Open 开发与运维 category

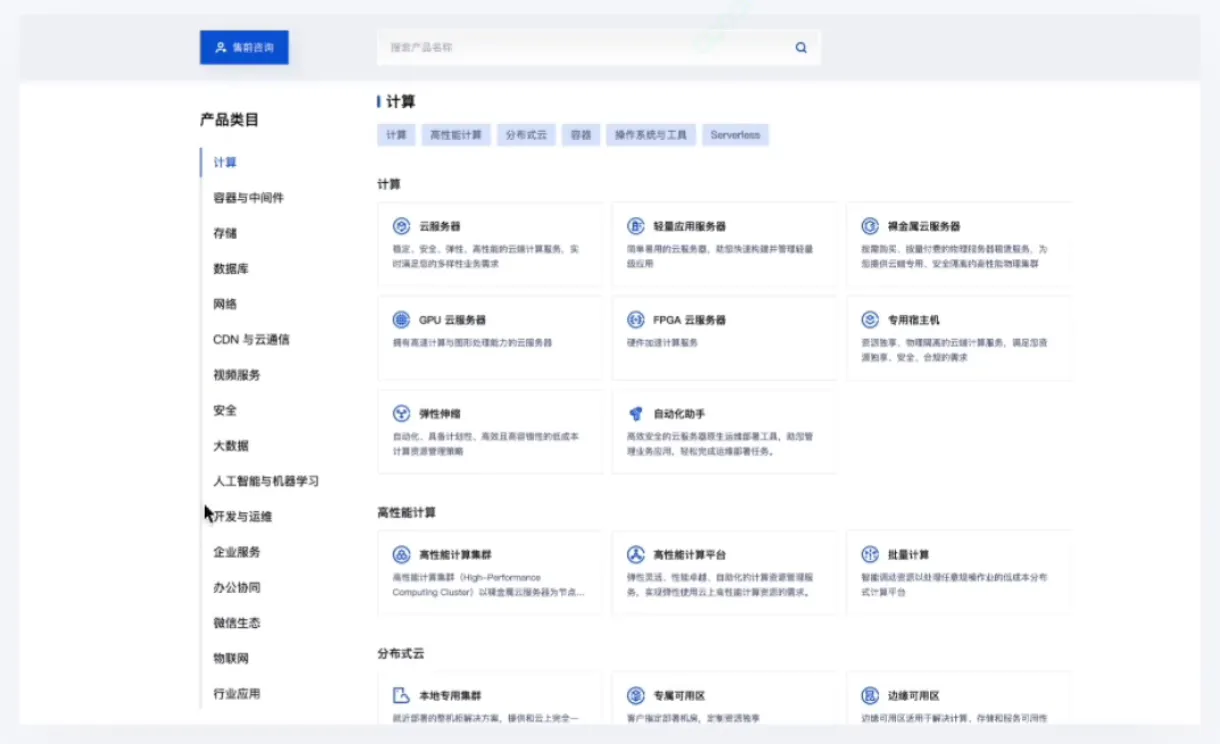[x=242, y=517]
